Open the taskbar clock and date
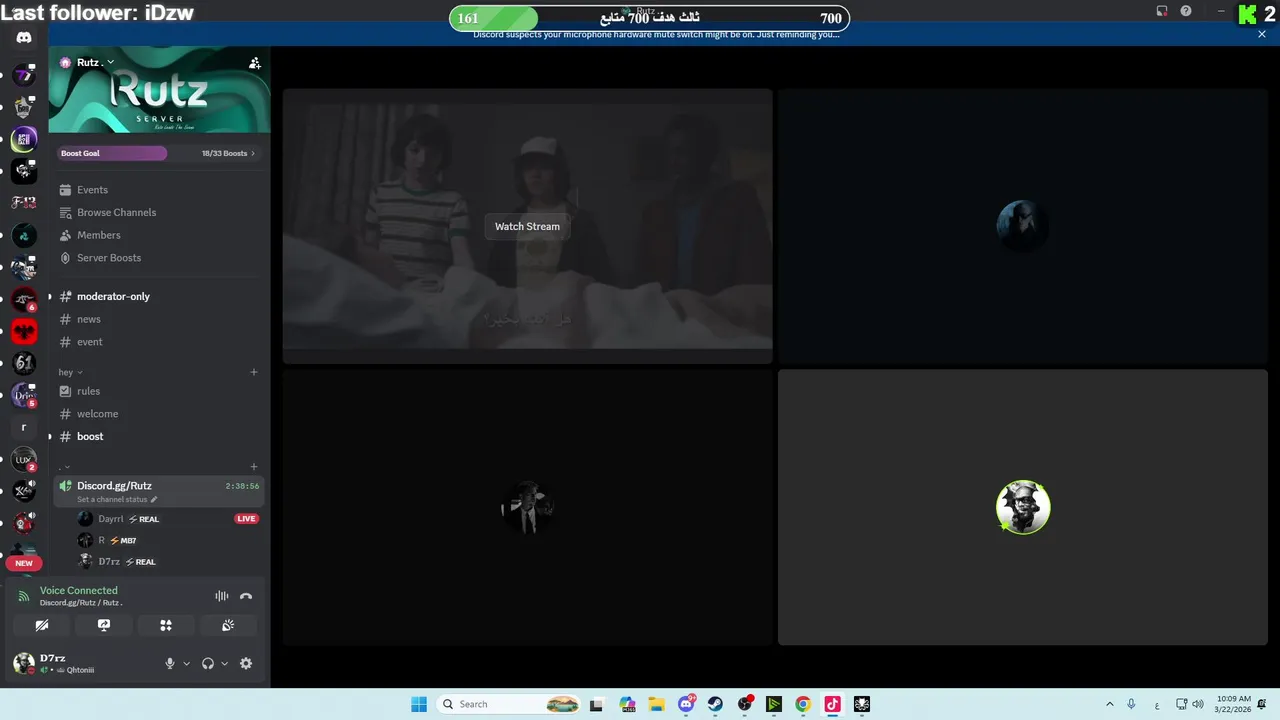This screenshot has width=1280, height=720. click(1234, 704)
